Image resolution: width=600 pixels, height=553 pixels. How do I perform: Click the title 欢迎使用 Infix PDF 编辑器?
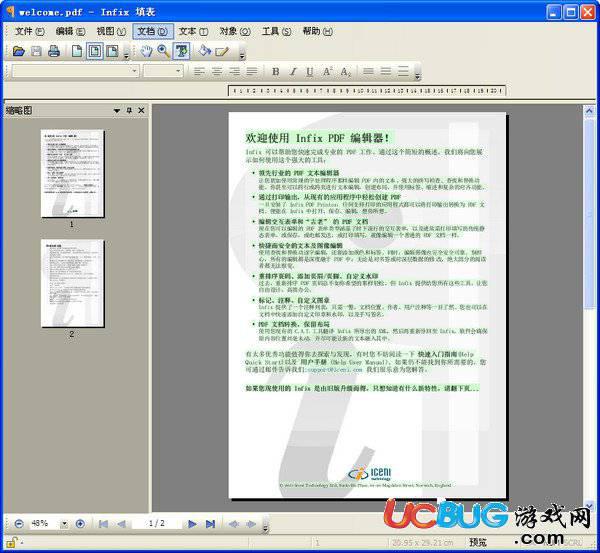tap(317, 138)
